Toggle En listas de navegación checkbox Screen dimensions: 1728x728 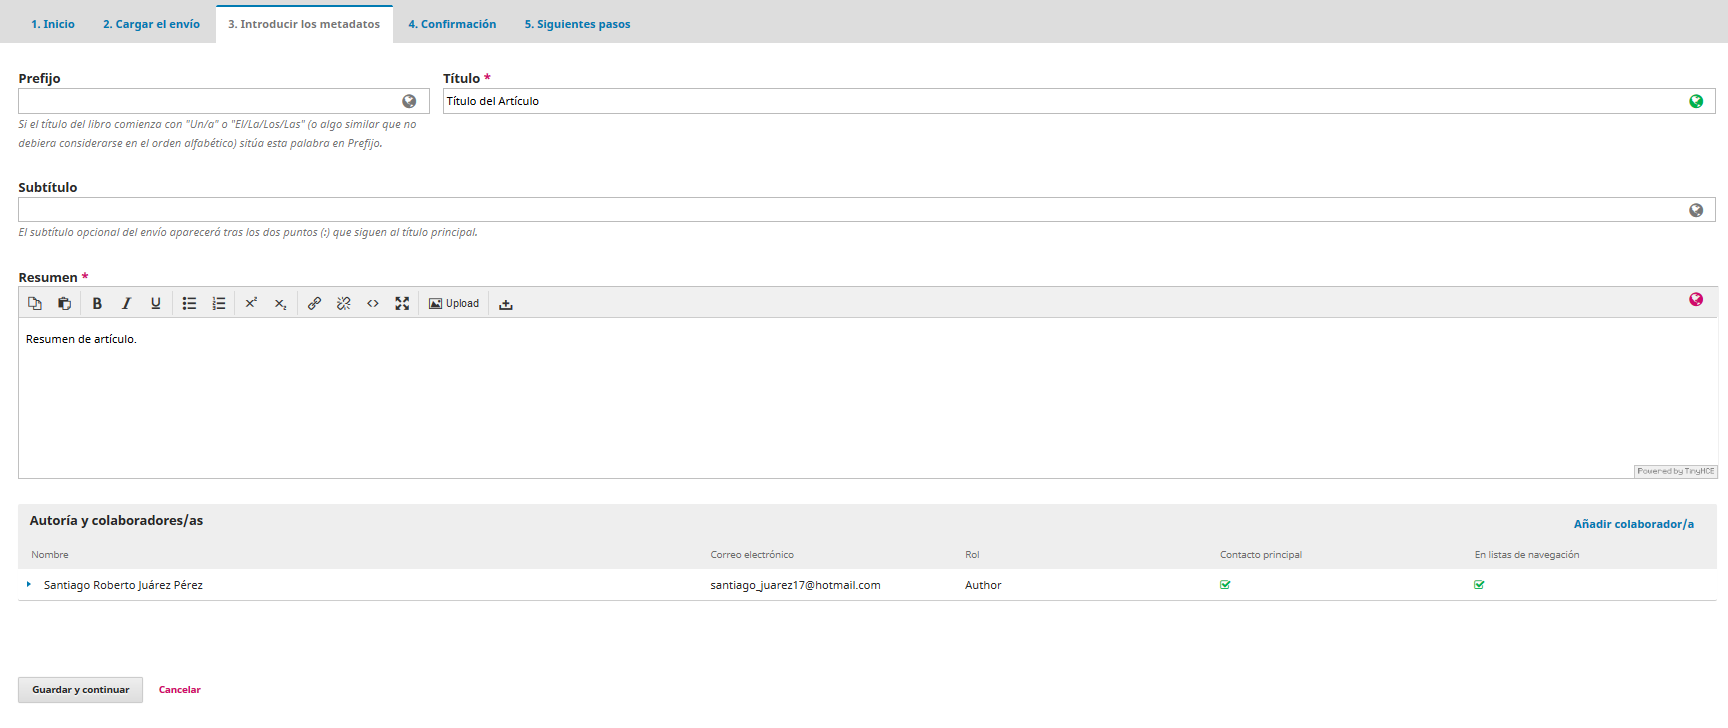[1479, 585]
